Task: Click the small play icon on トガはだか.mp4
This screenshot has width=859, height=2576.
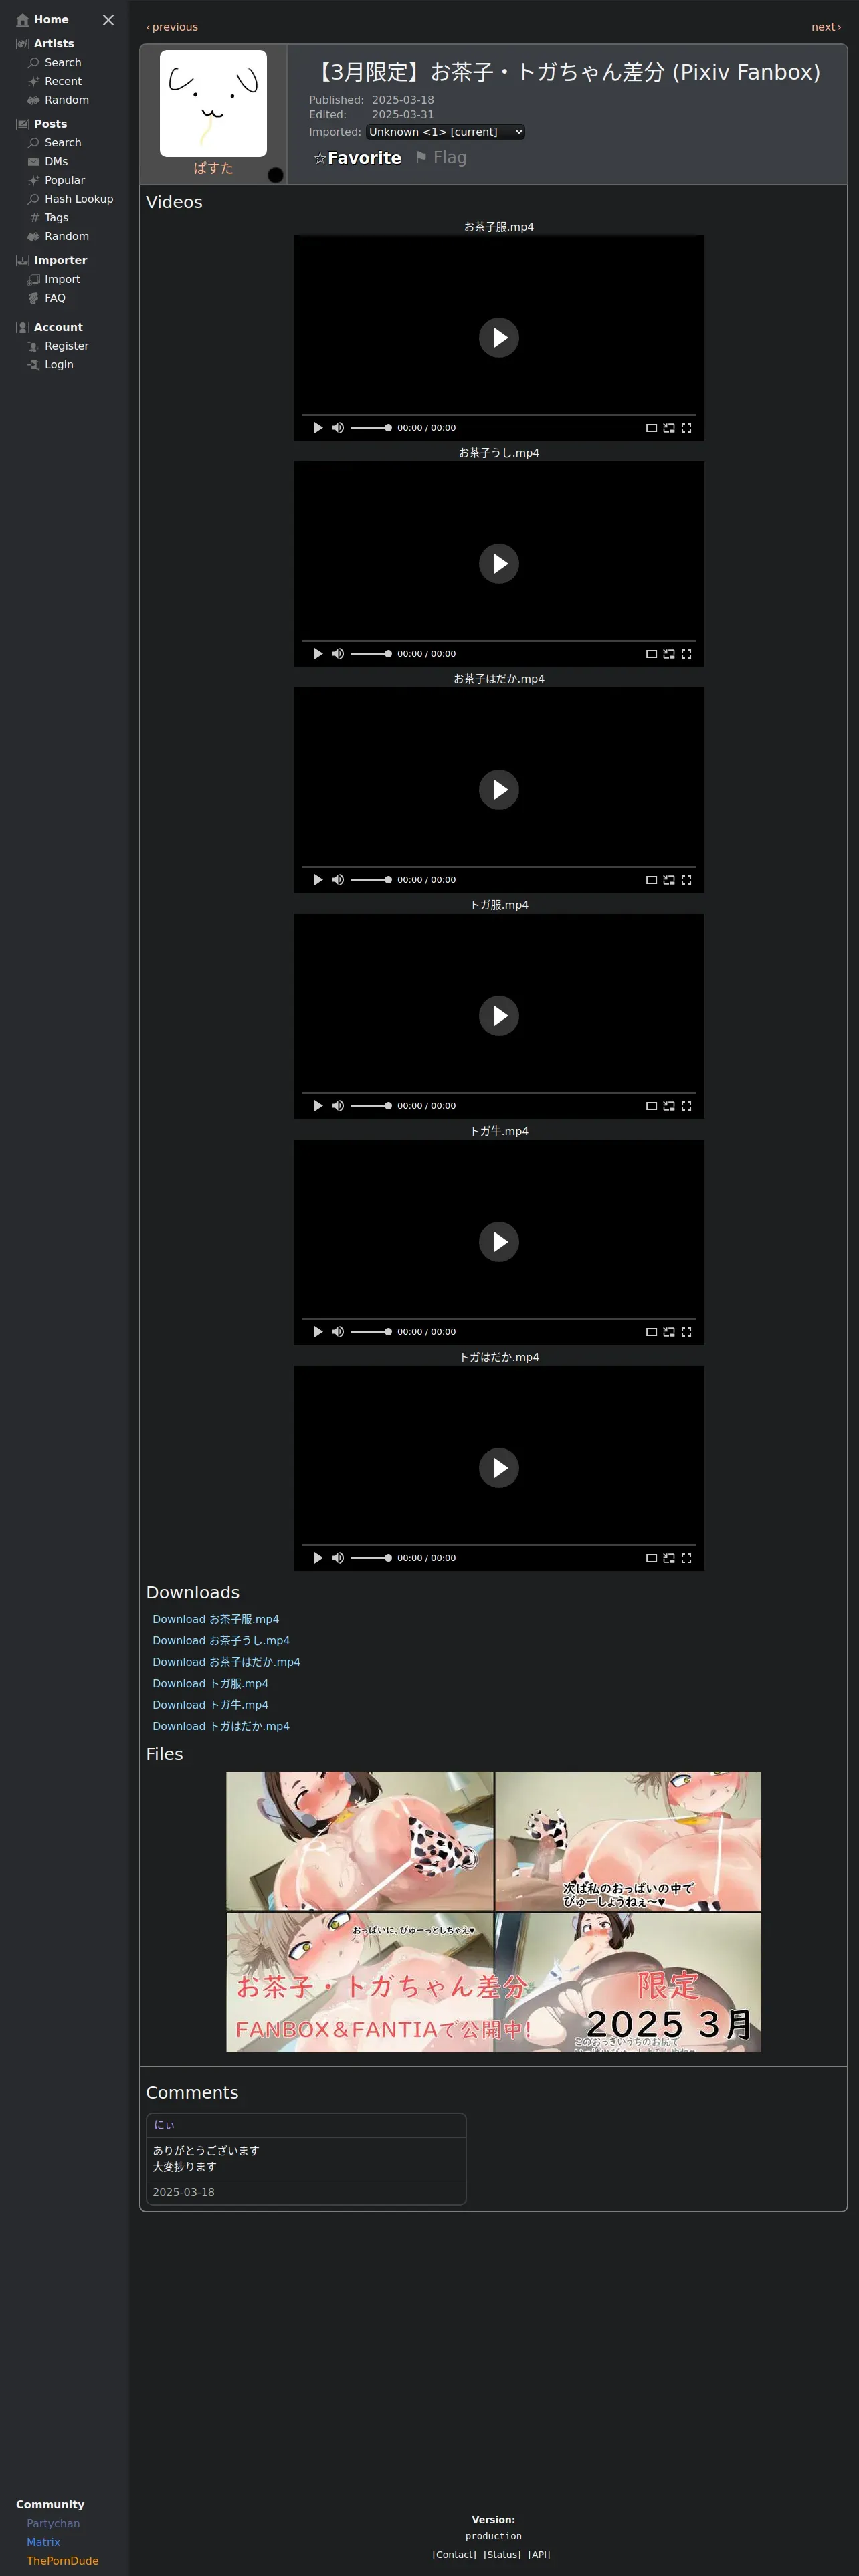Action: 318,1558
